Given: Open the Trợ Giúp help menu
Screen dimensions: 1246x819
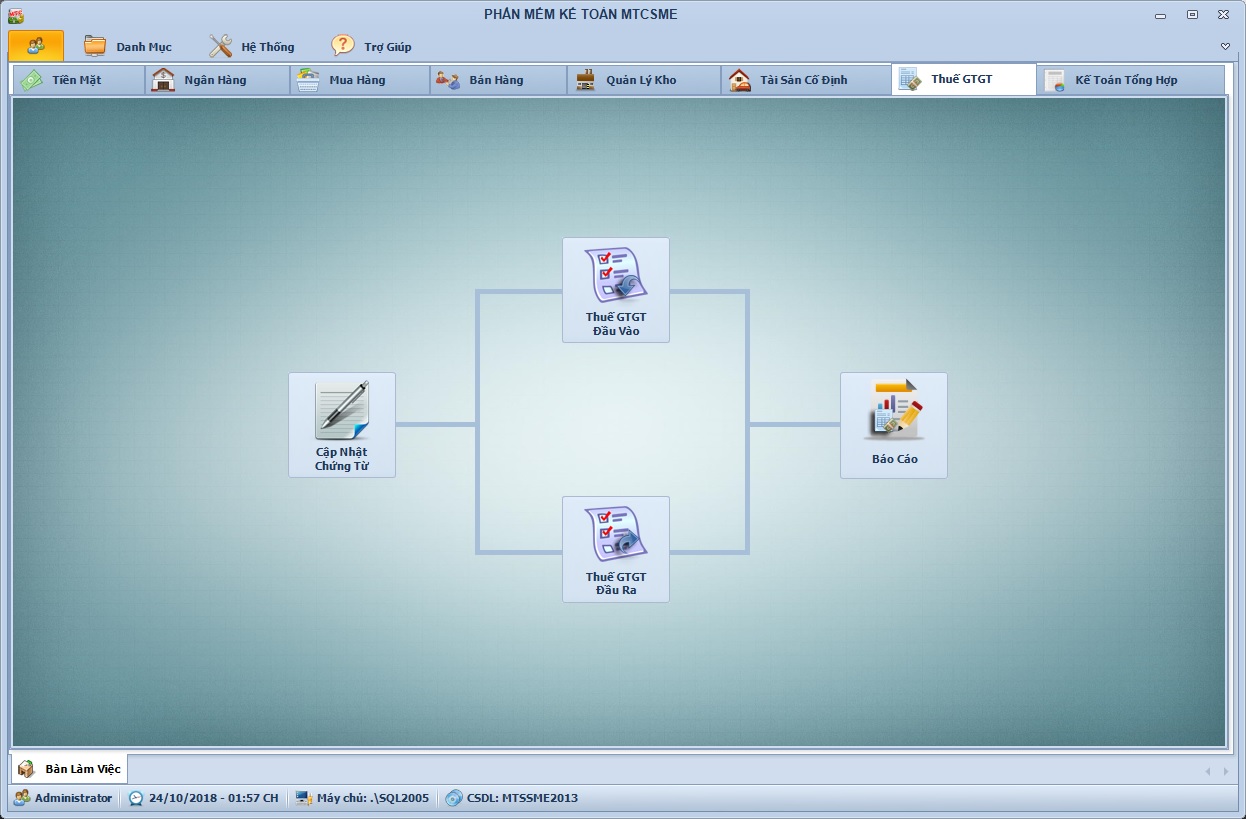Looking at the screenshot, I should click(x=387, y=47).
